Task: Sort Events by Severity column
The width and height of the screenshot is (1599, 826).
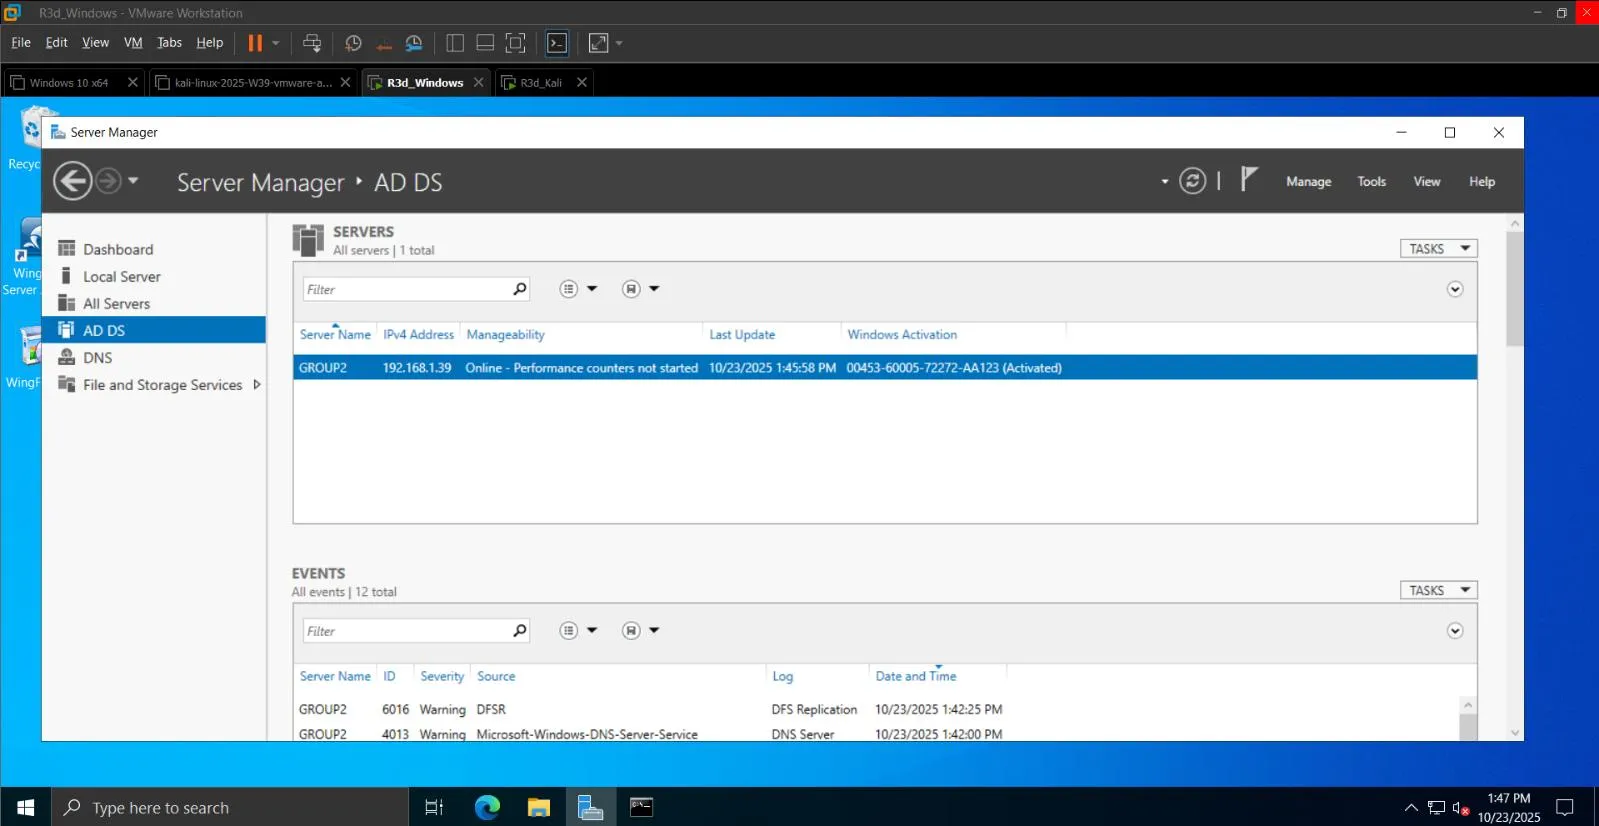Action: tap(442, 677)
